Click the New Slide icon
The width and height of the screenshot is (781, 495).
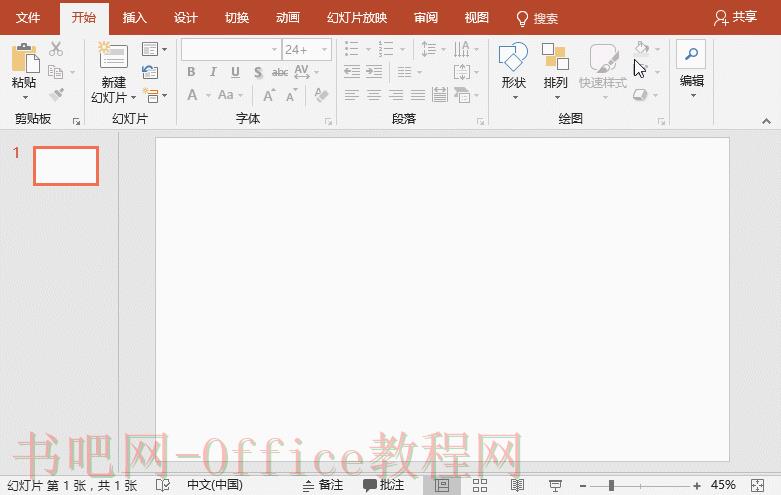113,56
